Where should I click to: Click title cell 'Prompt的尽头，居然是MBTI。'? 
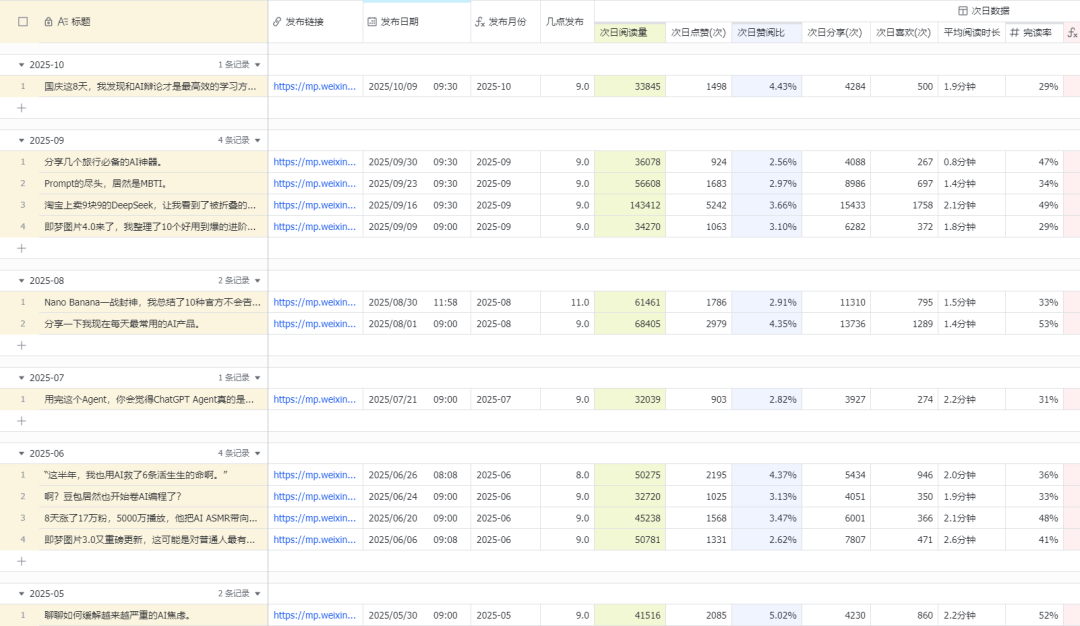point(152,184)
